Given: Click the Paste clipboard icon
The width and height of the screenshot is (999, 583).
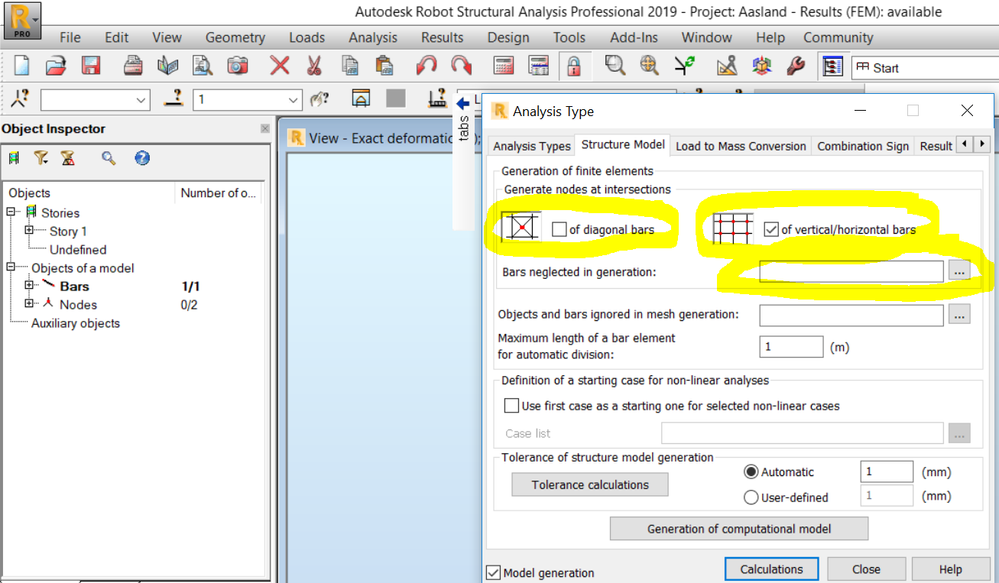Looking at the screenshot, I should point(384,66).
